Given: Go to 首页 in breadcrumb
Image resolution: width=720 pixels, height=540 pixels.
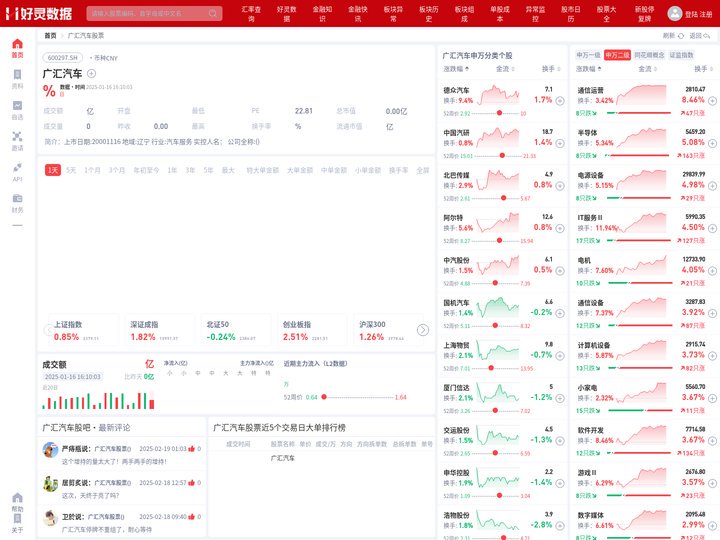Looking at the screenshot, I should [x=50, y=35].
